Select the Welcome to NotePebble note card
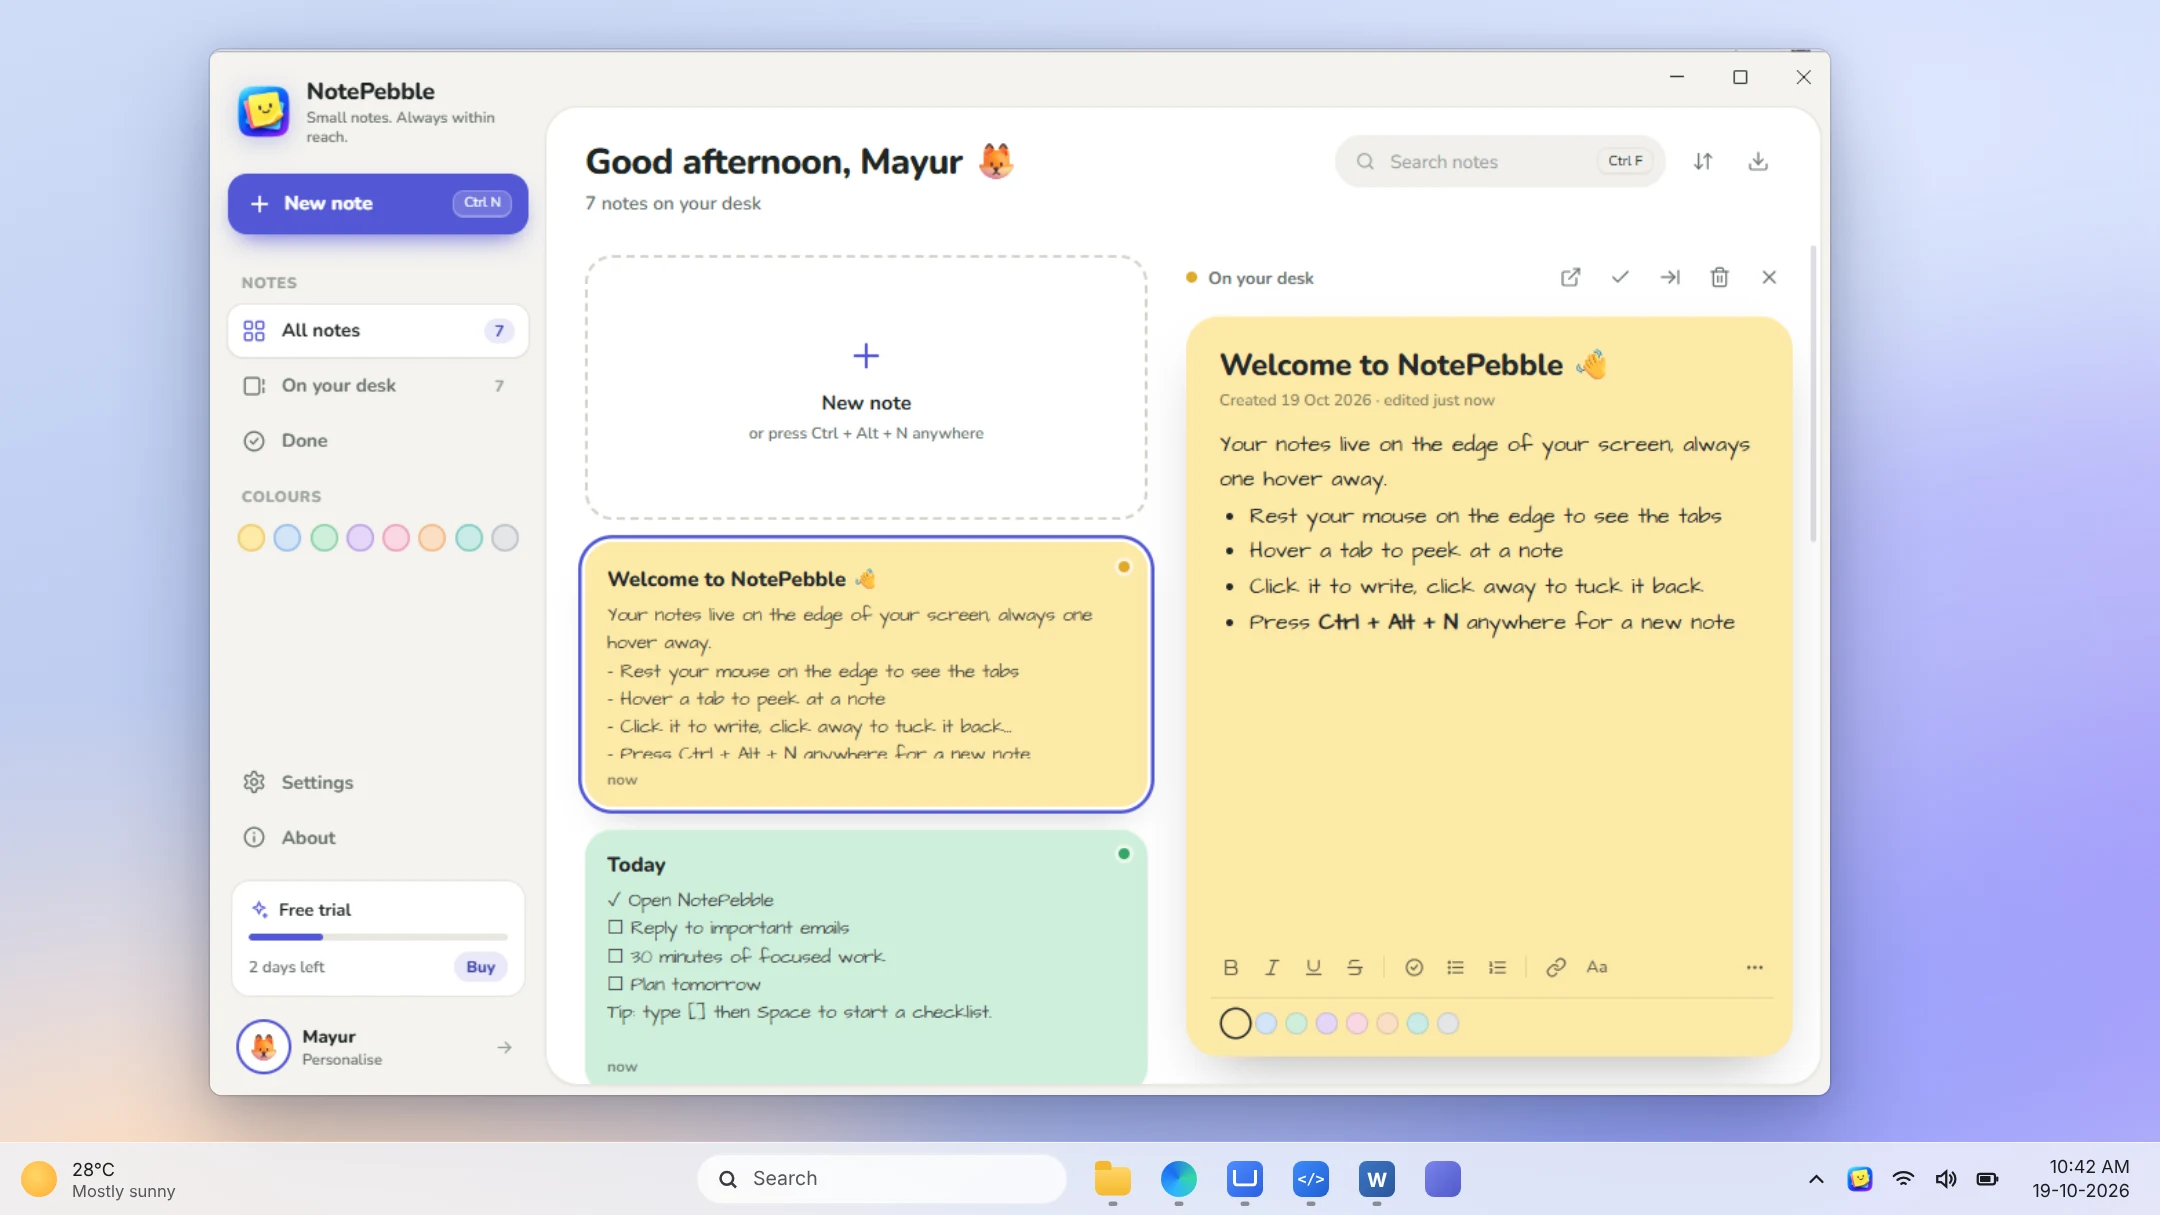The image size is (2160, 1215). 866,675
